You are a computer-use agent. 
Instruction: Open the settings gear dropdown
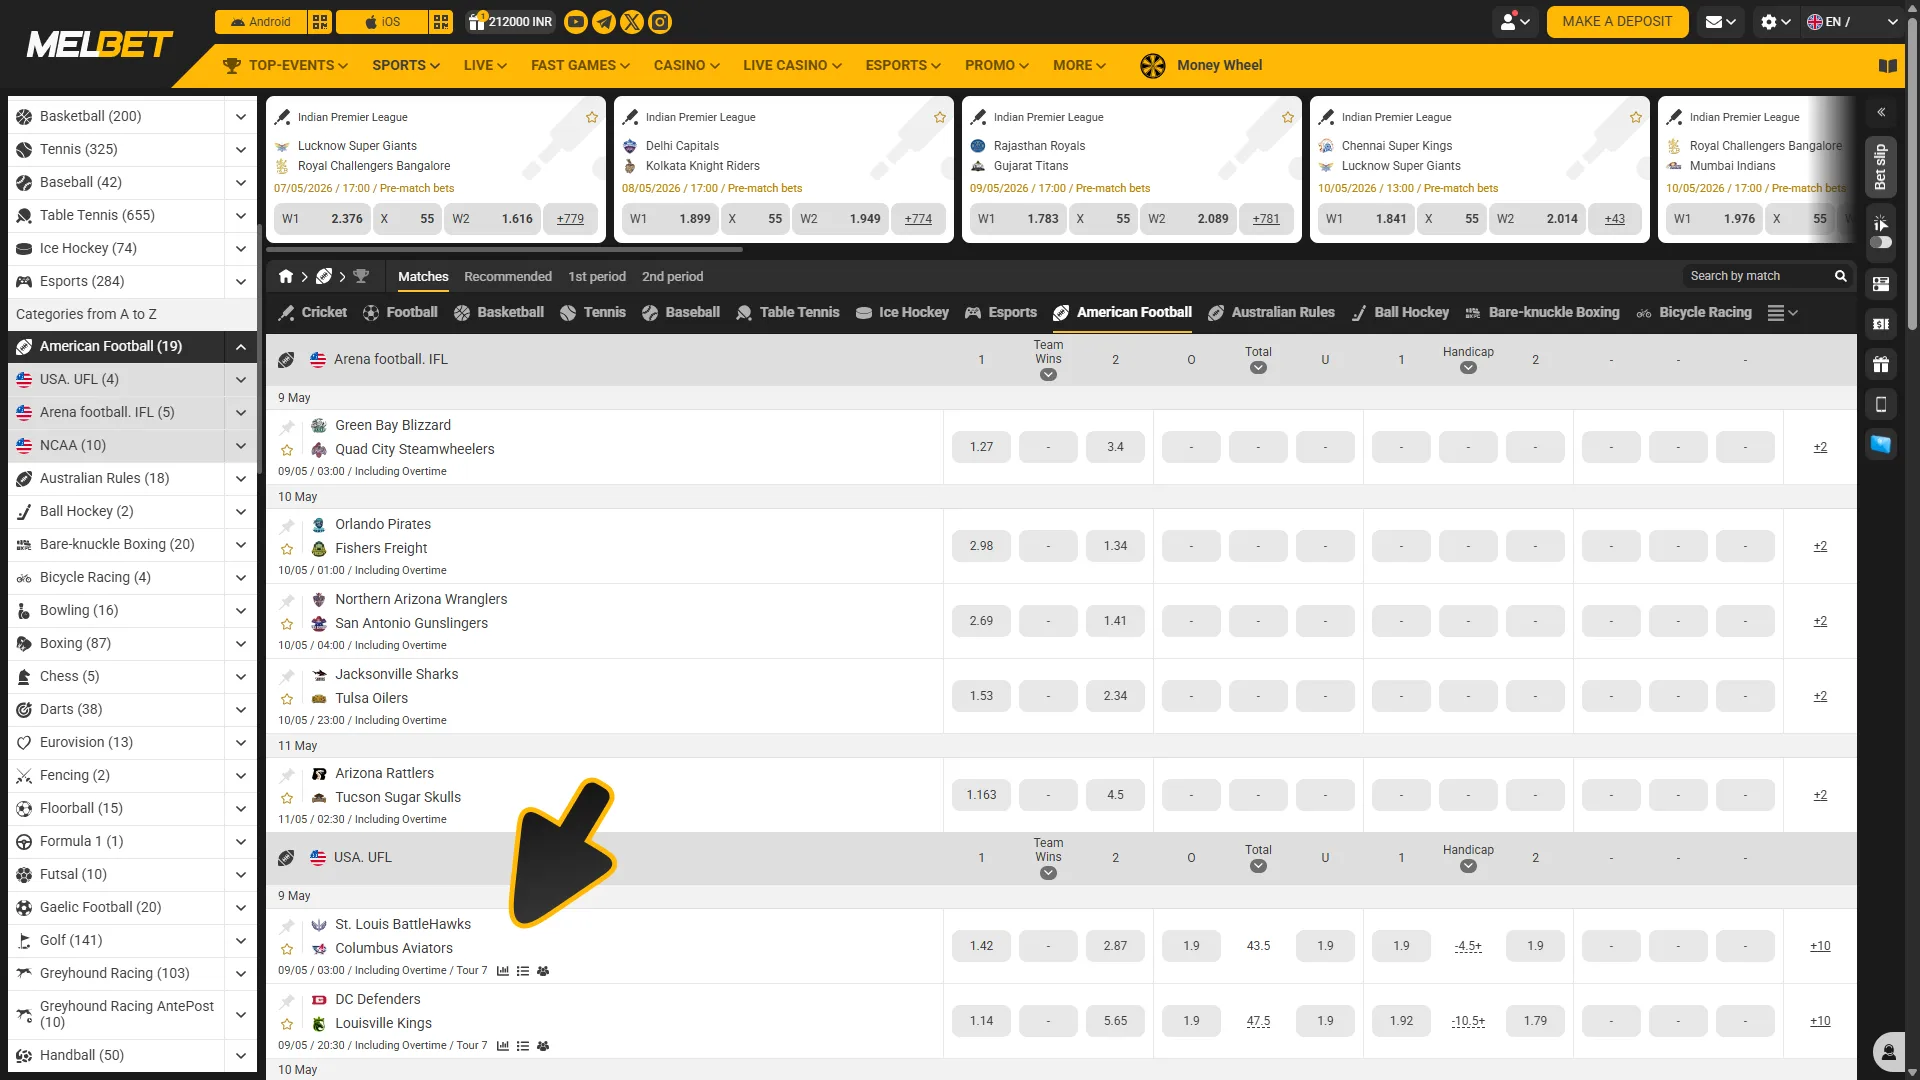click(1775, 22)
